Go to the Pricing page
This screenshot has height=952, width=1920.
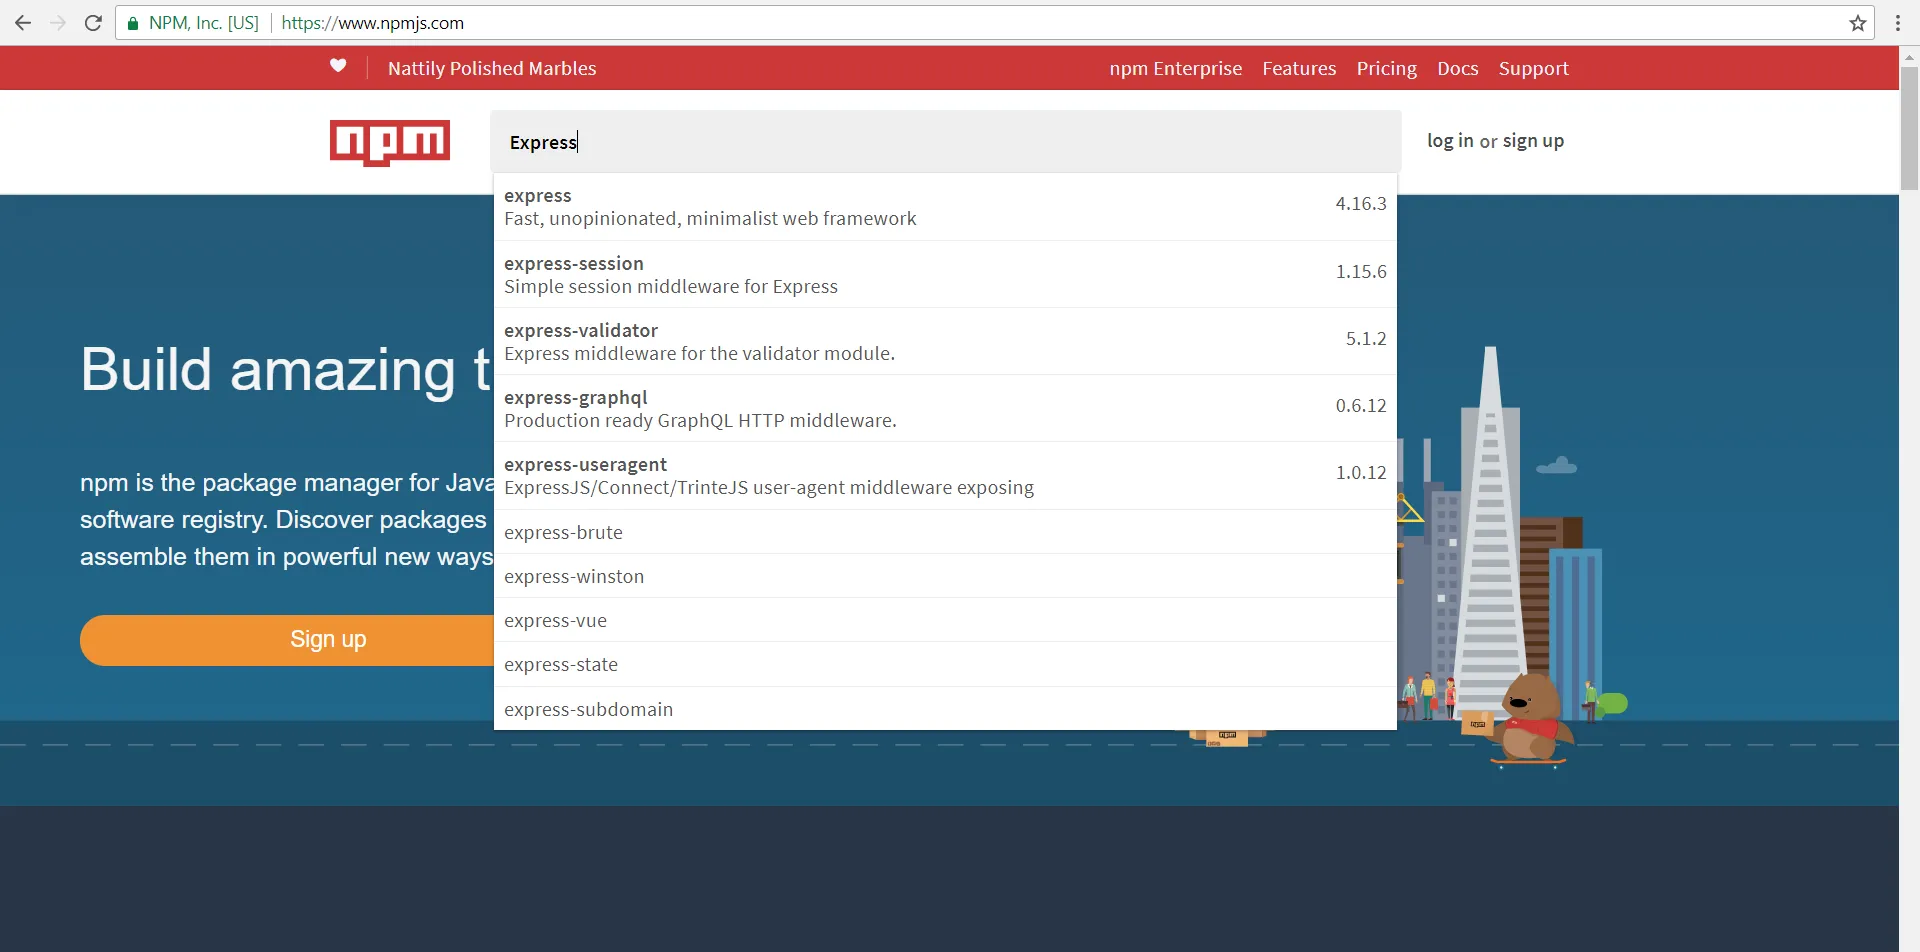pos(1387,68)
